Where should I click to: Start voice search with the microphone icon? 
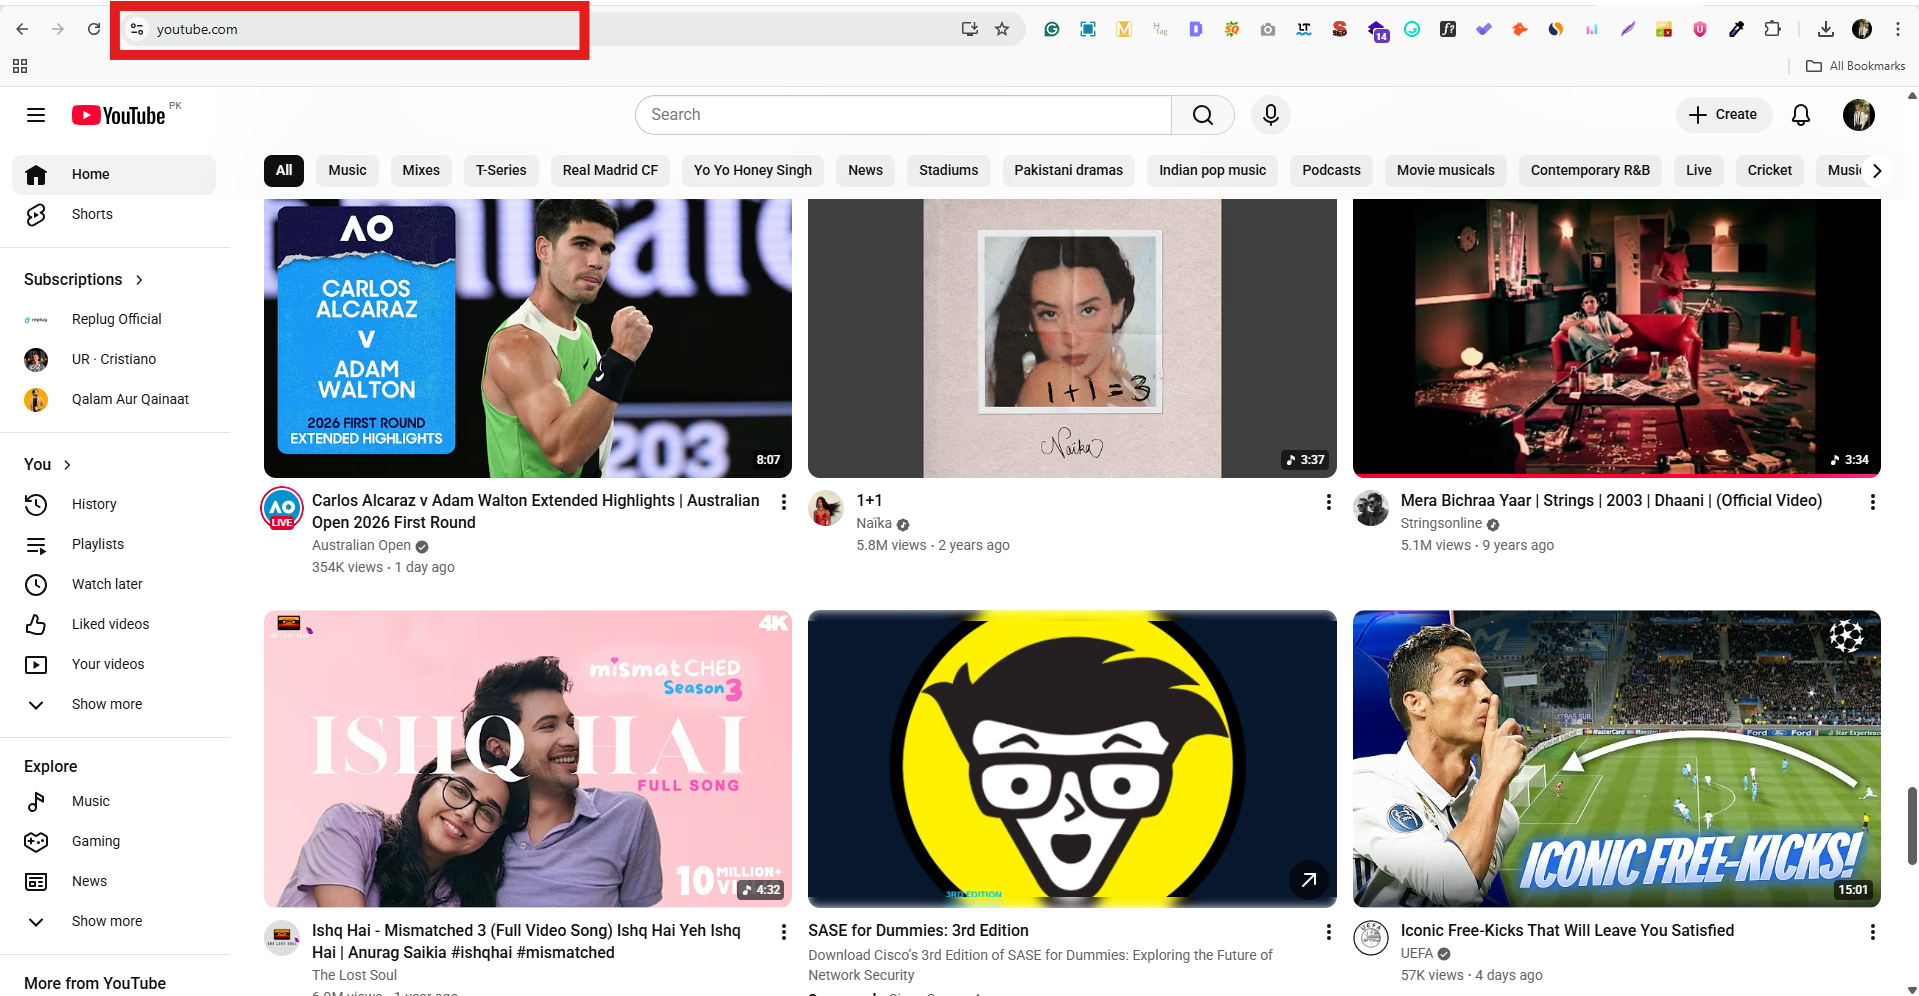coord(1270,114)
